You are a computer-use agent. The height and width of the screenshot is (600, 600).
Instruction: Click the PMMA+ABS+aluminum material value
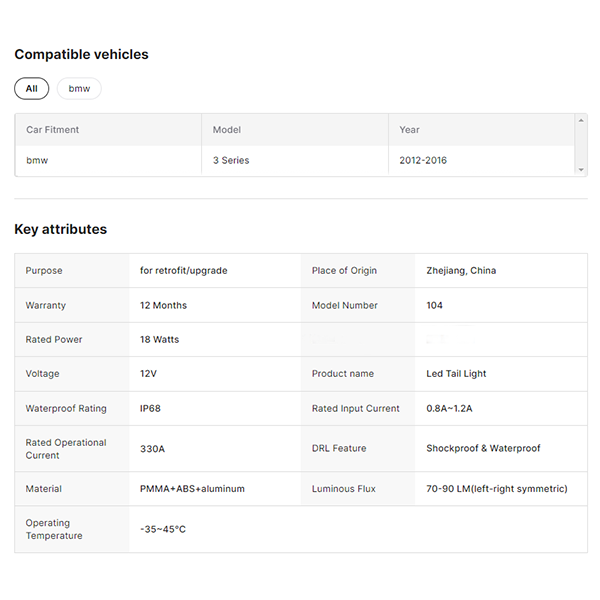(x=192, y=489)
